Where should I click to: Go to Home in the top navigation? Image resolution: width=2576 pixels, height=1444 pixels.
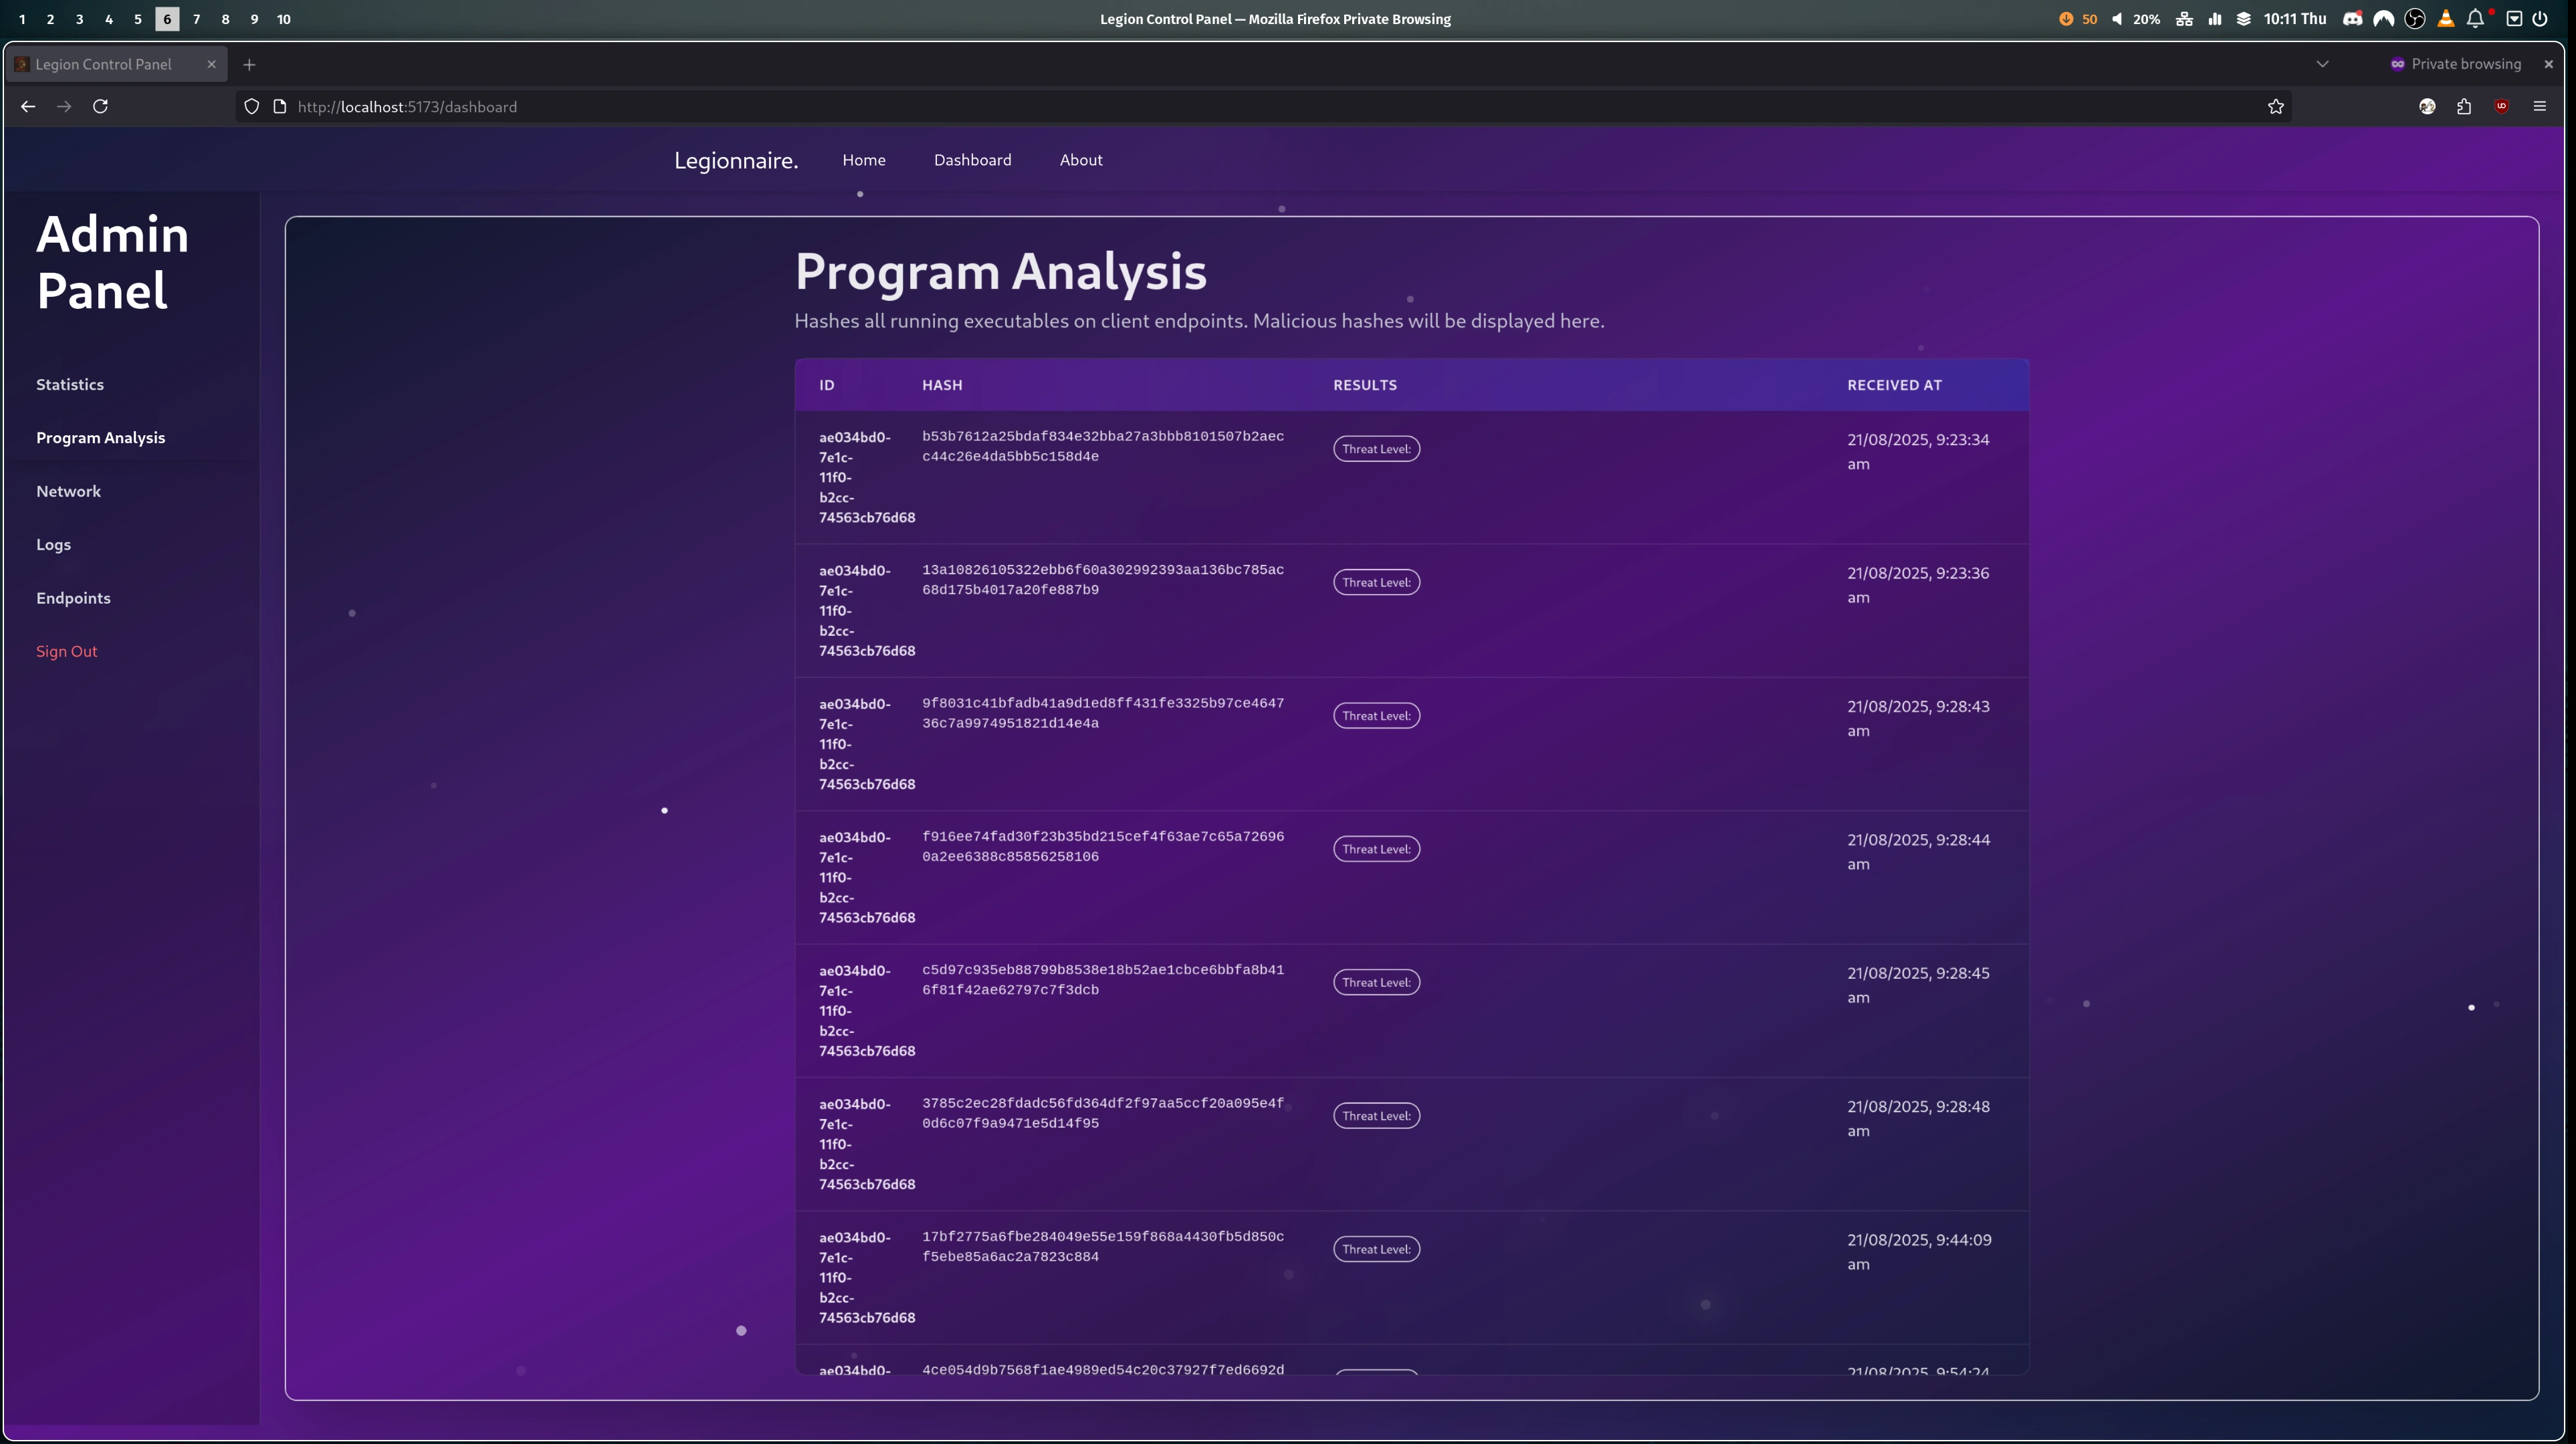(x=864, y=160)
